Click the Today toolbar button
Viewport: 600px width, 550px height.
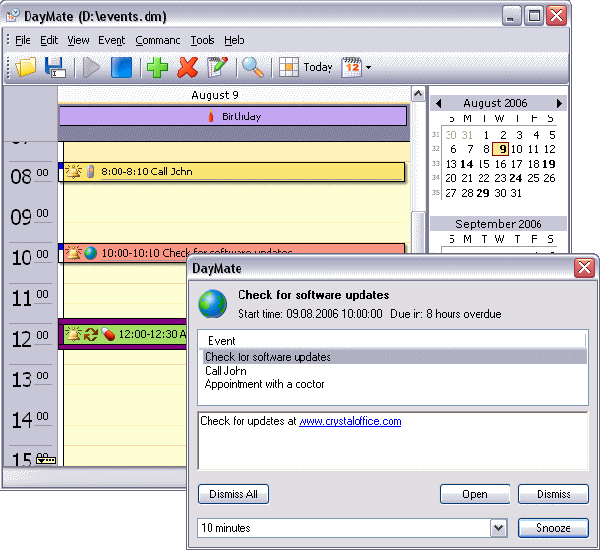(318, 67)
